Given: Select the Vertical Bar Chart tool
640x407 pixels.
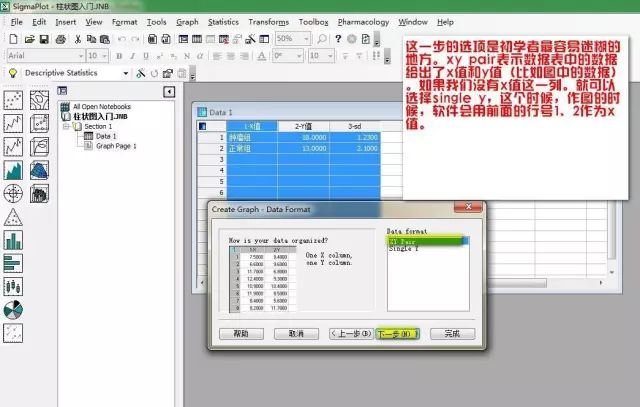Looking at the screenshot, I should point(13,240).
